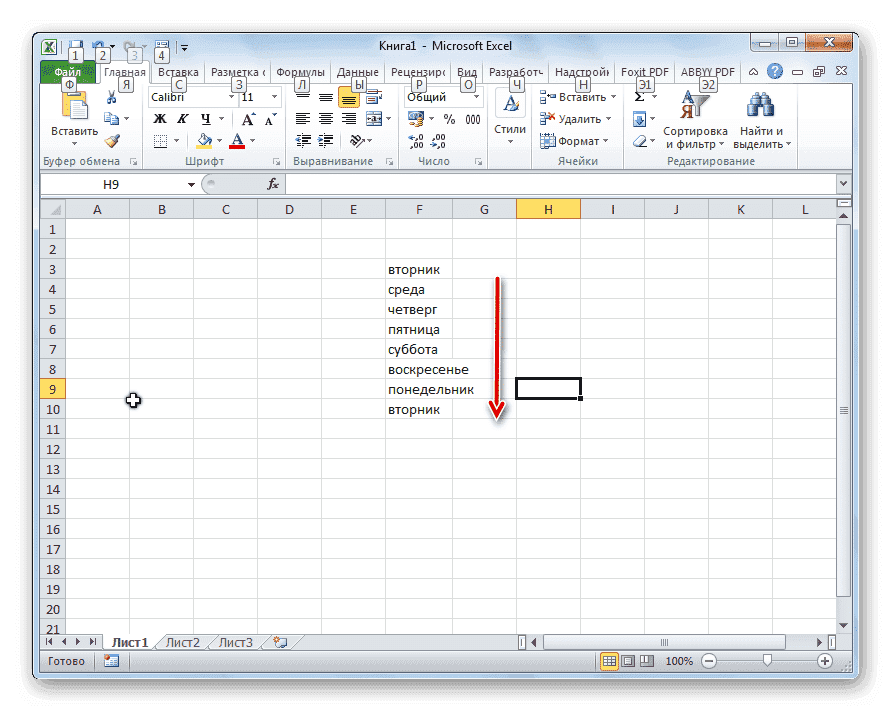Screen dimensions: 892x712
Task: Toggle underline formatting
Action: click(205, 119)
